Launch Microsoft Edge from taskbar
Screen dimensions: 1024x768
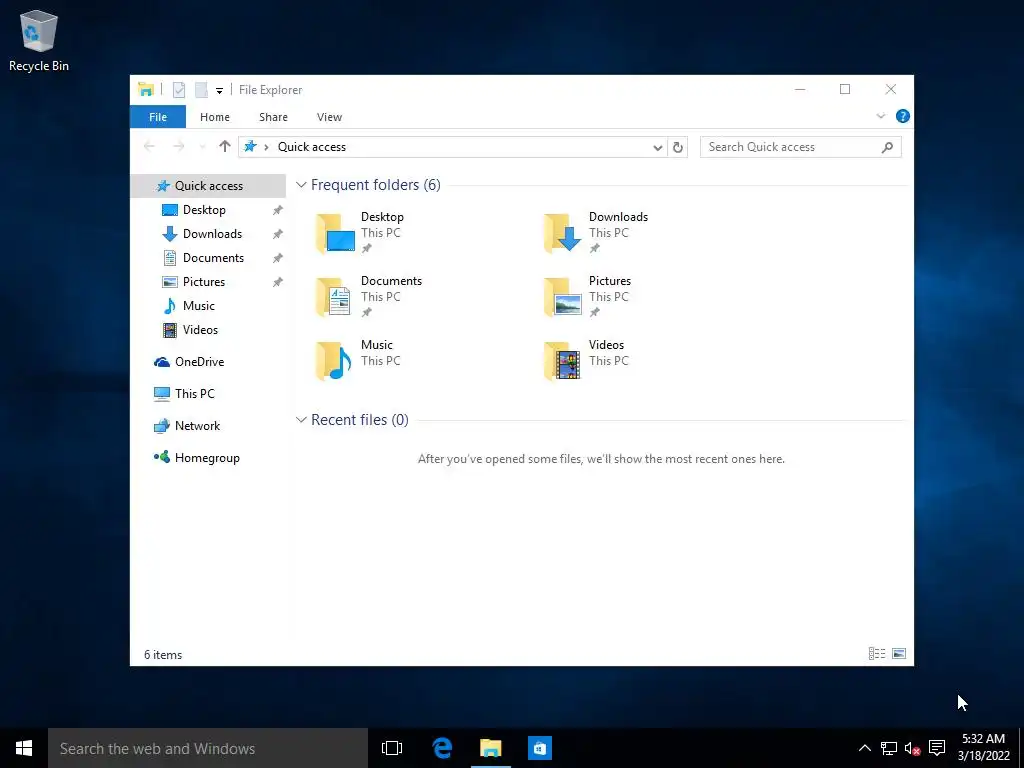[442, 748]
